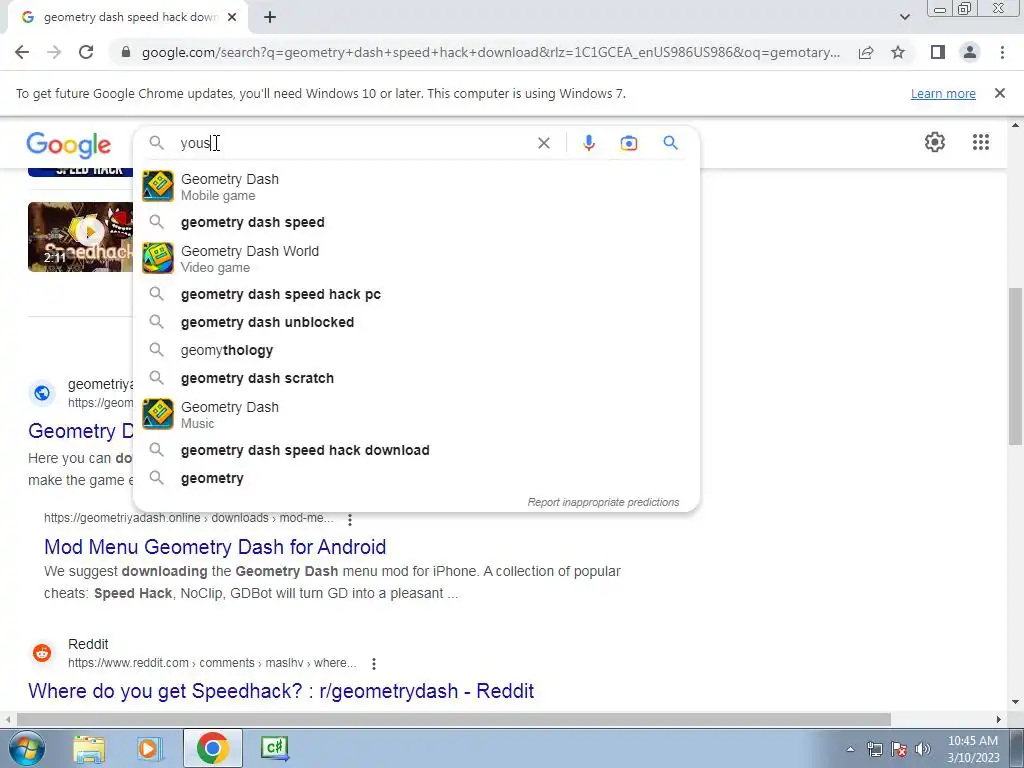This screenshot has width=1024, height=768.
Task: Submit search with blue magnifier
Action: click(670, 142)
